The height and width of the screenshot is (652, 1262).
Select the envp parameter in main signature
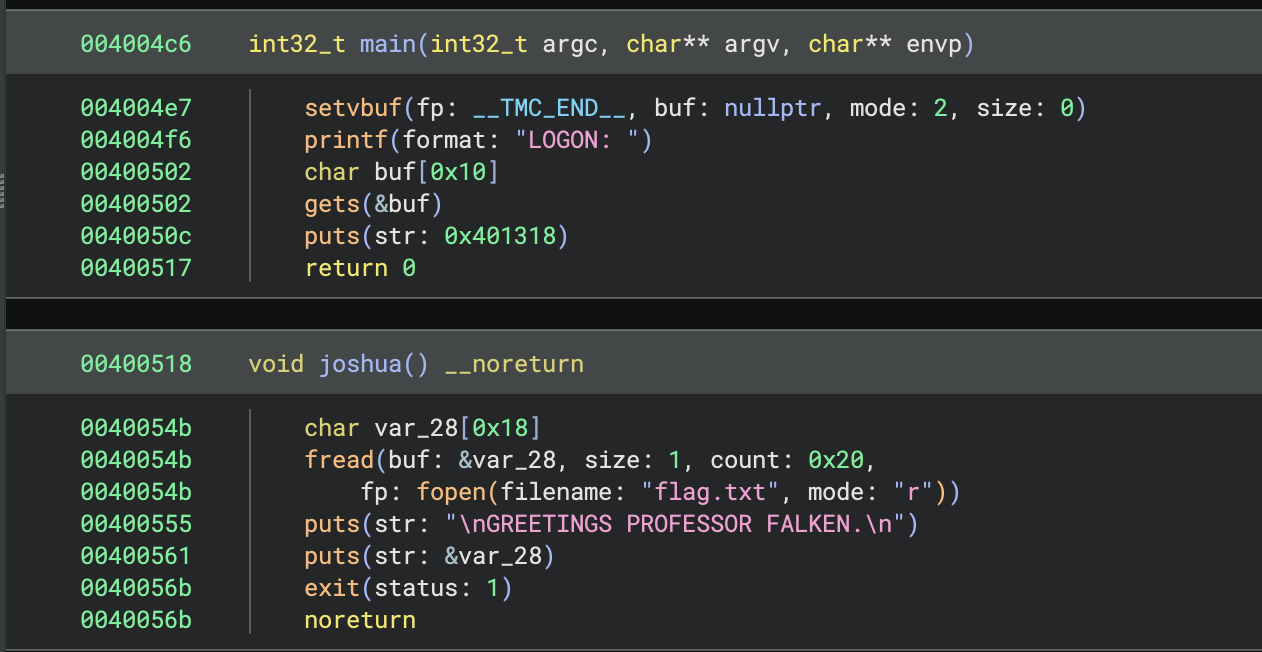point(937,44)
